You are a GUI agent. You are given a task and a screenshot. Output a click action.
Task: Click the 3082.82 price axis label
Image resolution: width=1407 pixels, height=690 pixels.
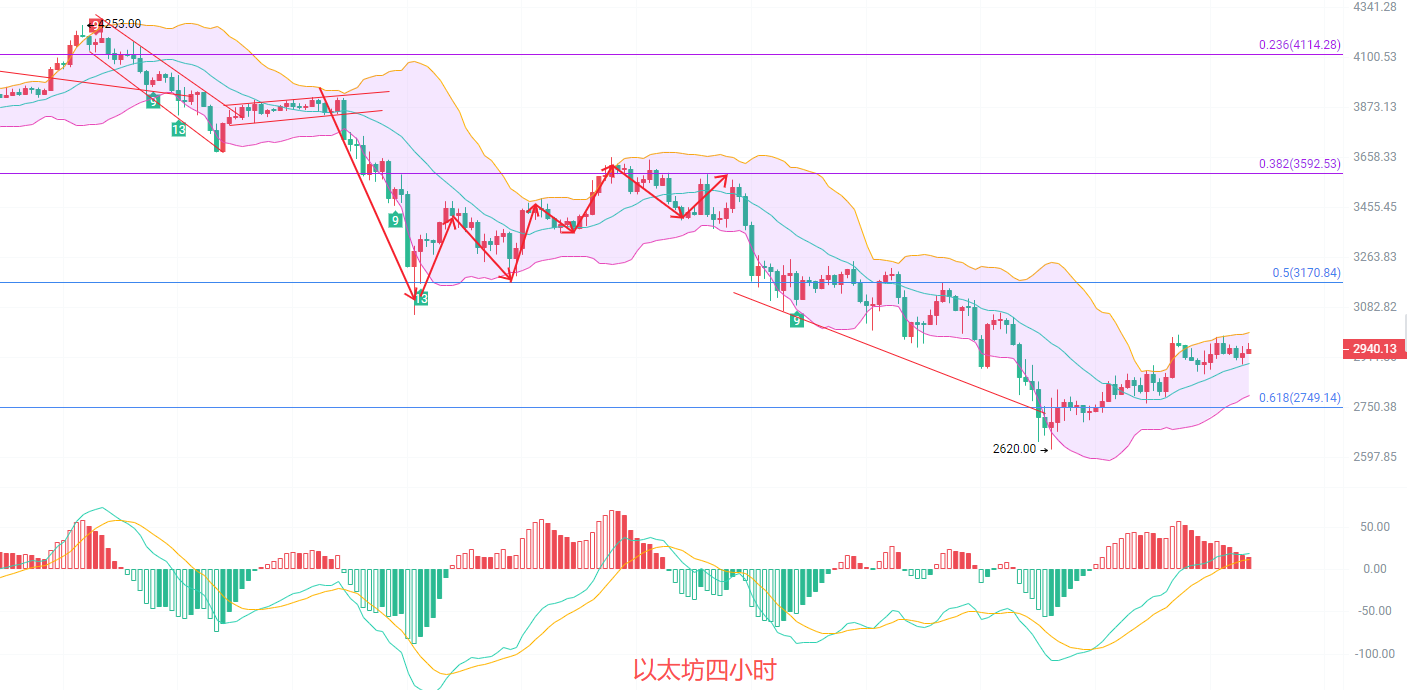pyautogui.click(x=1373, y=307)
